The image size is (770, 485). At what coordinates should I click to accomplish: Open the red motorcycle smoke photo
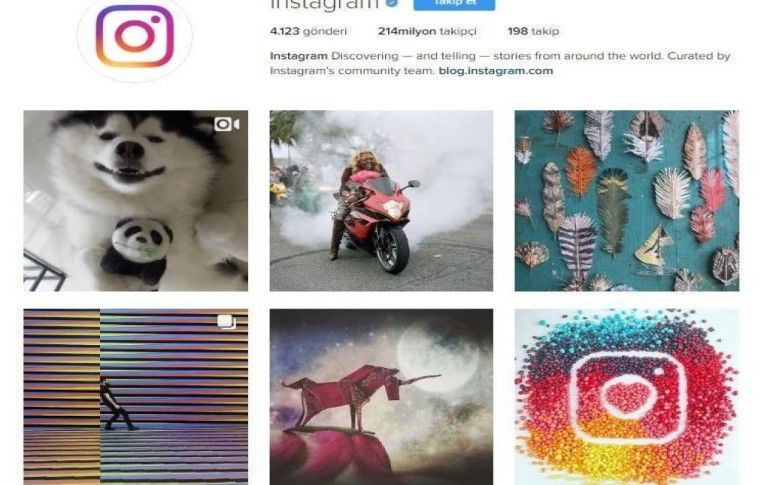381,201
